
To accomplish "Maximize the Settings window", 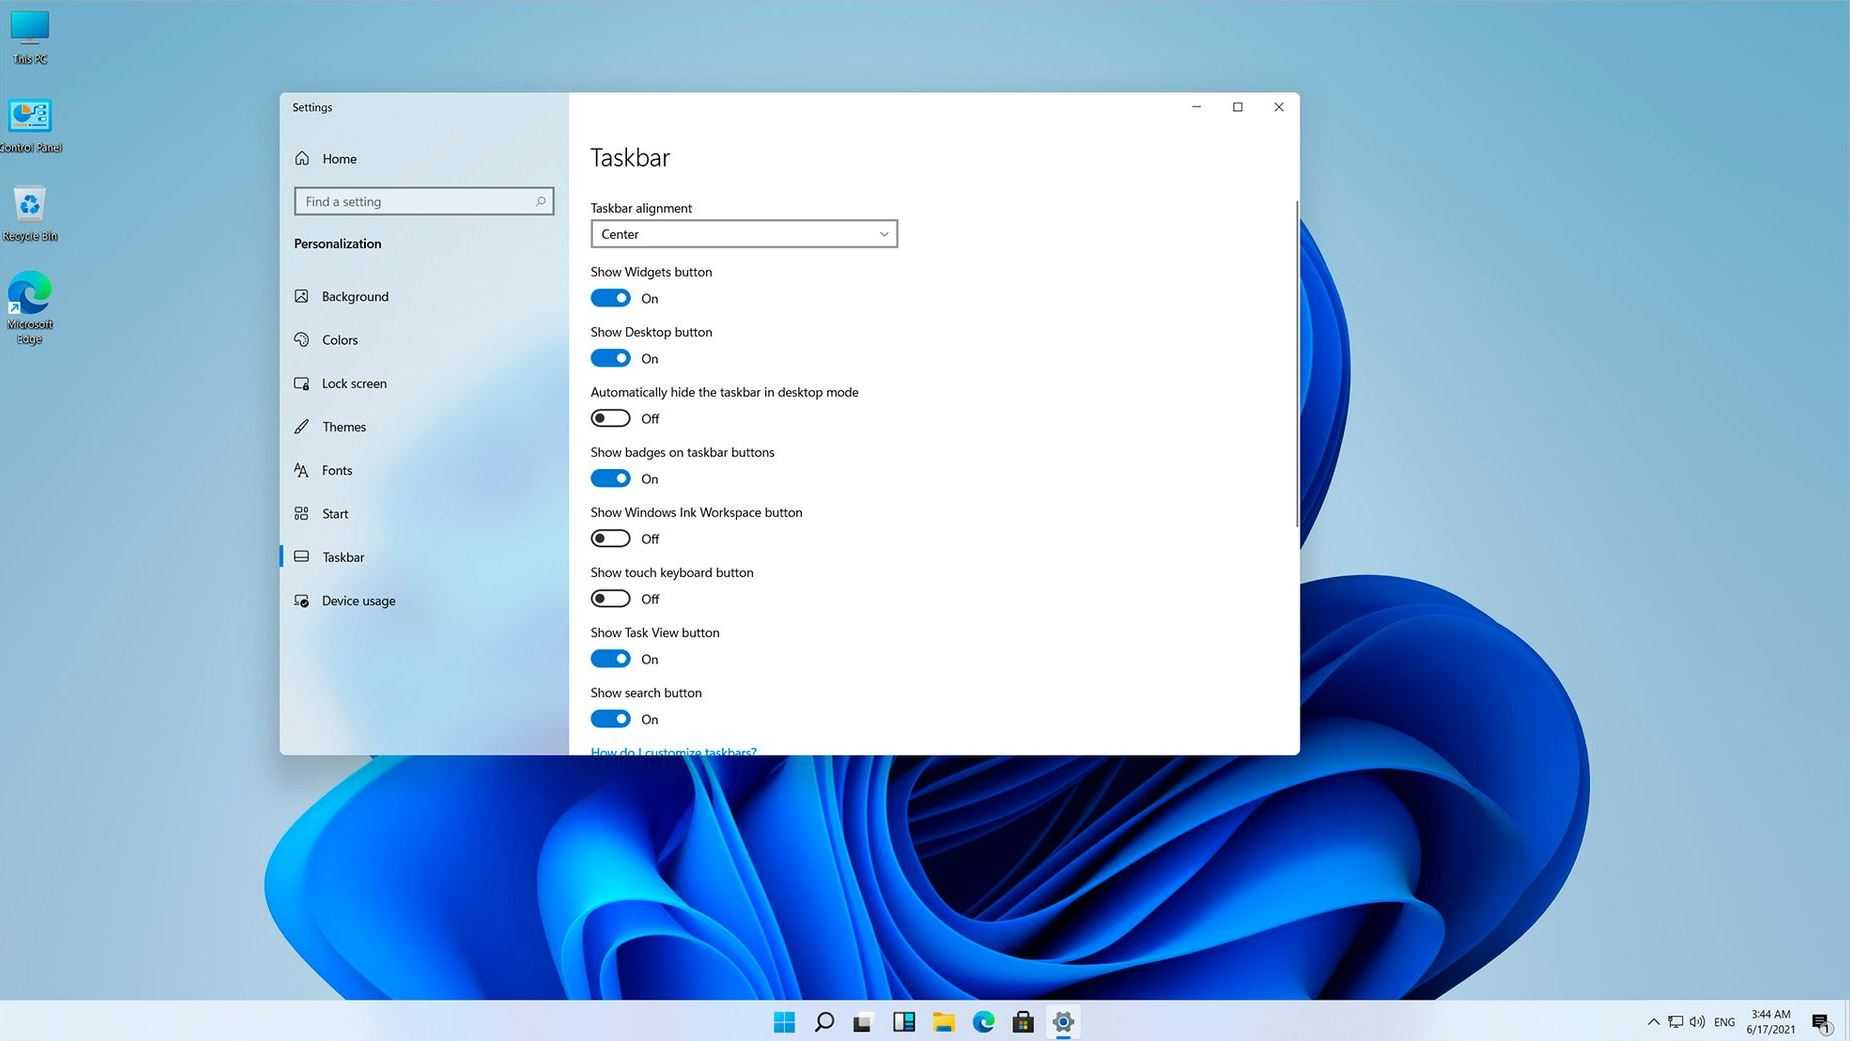I will click(x=1237, y=107).
